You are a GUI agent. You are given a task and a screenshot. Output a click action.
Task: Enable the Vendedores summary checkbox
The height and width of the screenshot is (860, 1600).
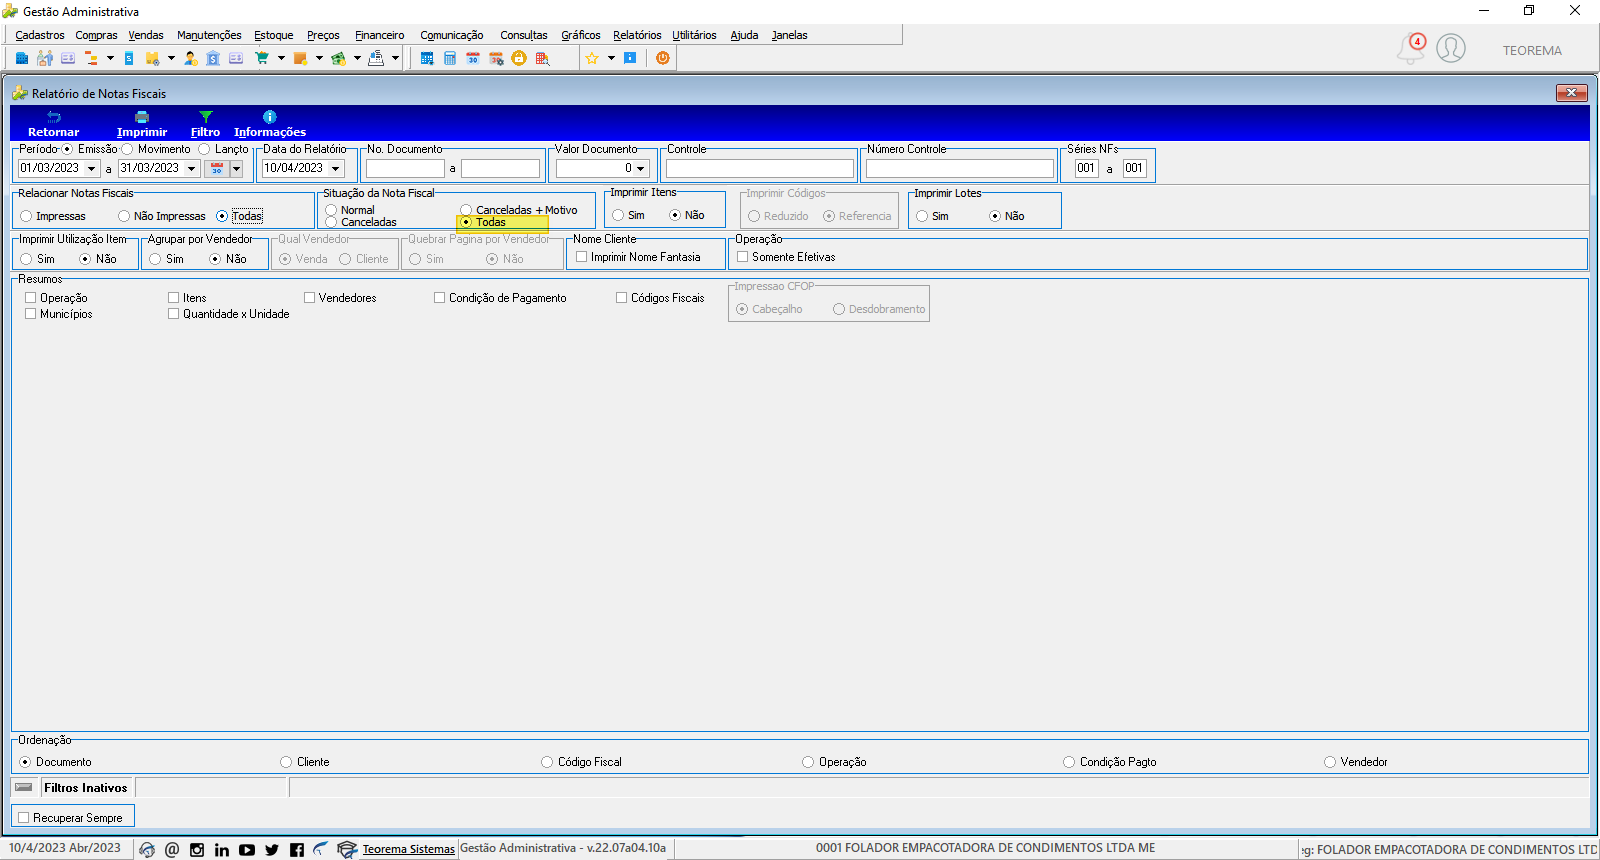310,298
